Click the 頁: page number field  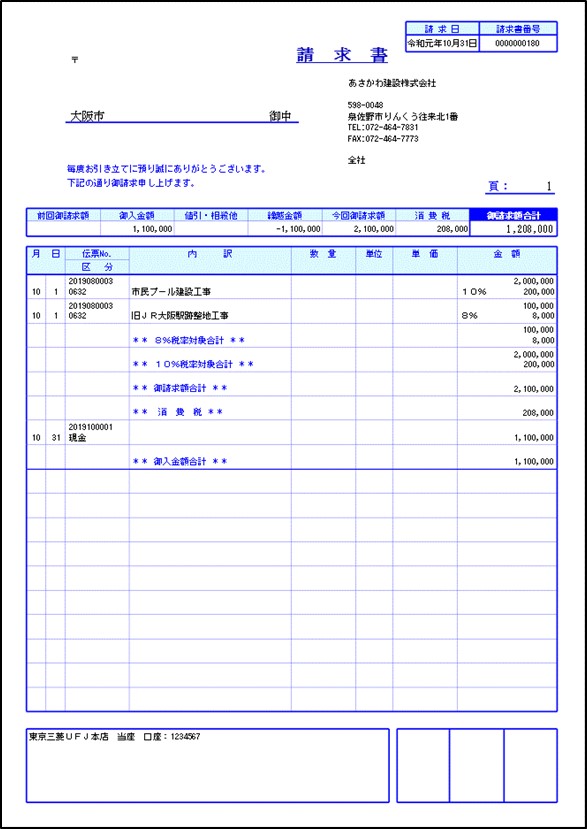point(520,186)
